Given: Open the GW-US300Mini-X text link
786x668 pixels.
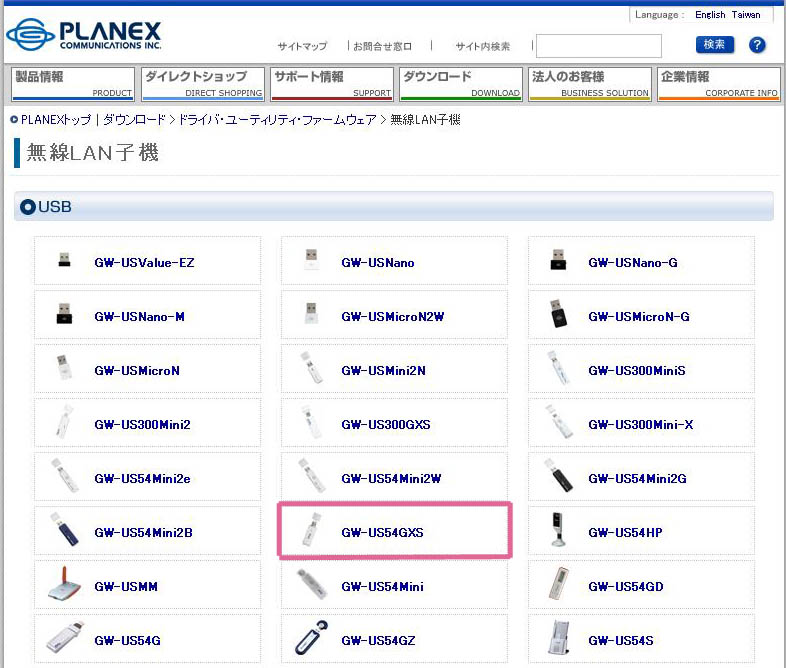Looking at the screenshot, I should (641, 425).
